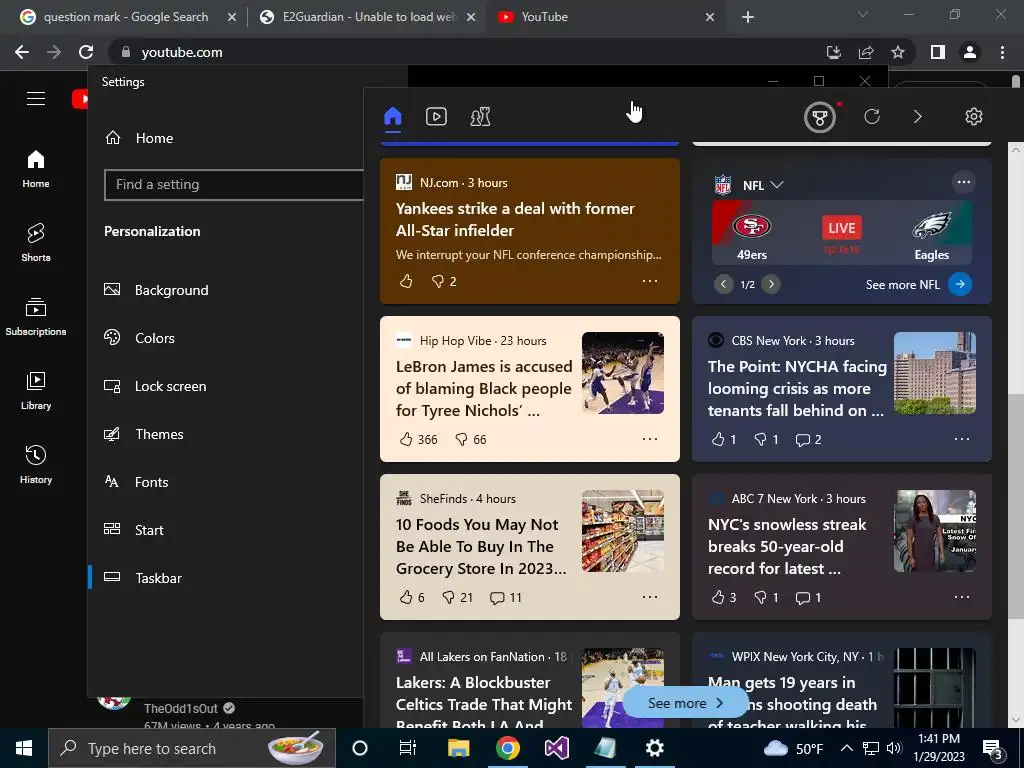Switch to question mark Google Search tab

coord(126,17)
